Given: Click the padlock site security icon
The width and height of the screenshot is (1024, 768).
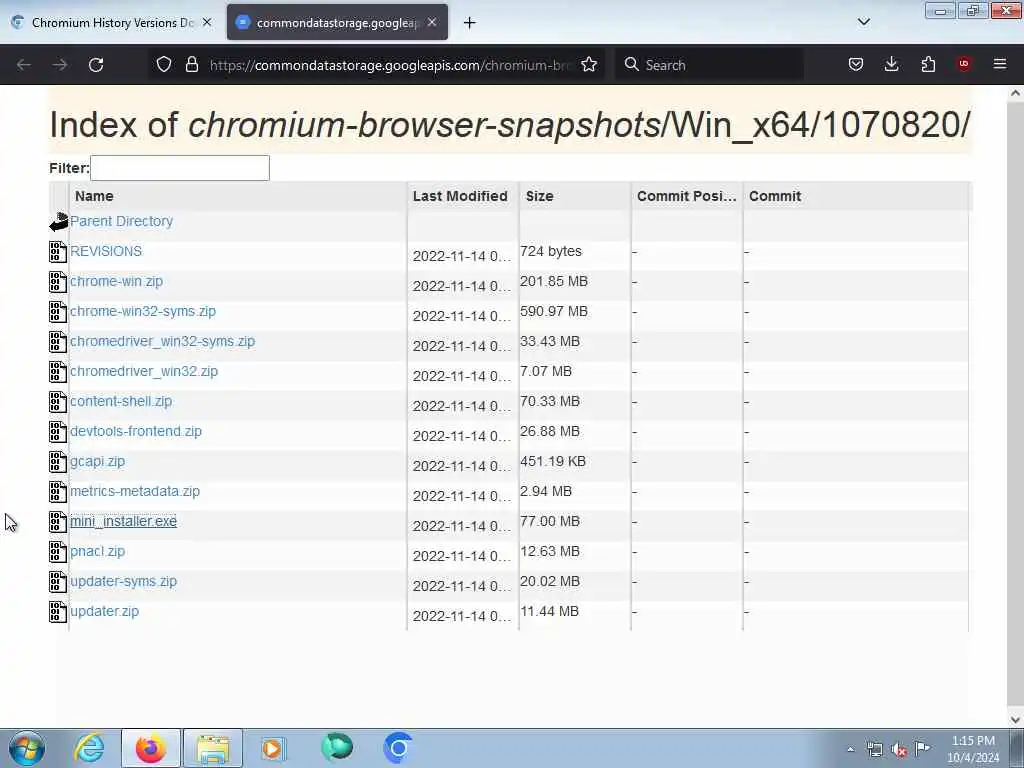Looking at the screenshot, I should pyautogui.click(x=191, y=64).
